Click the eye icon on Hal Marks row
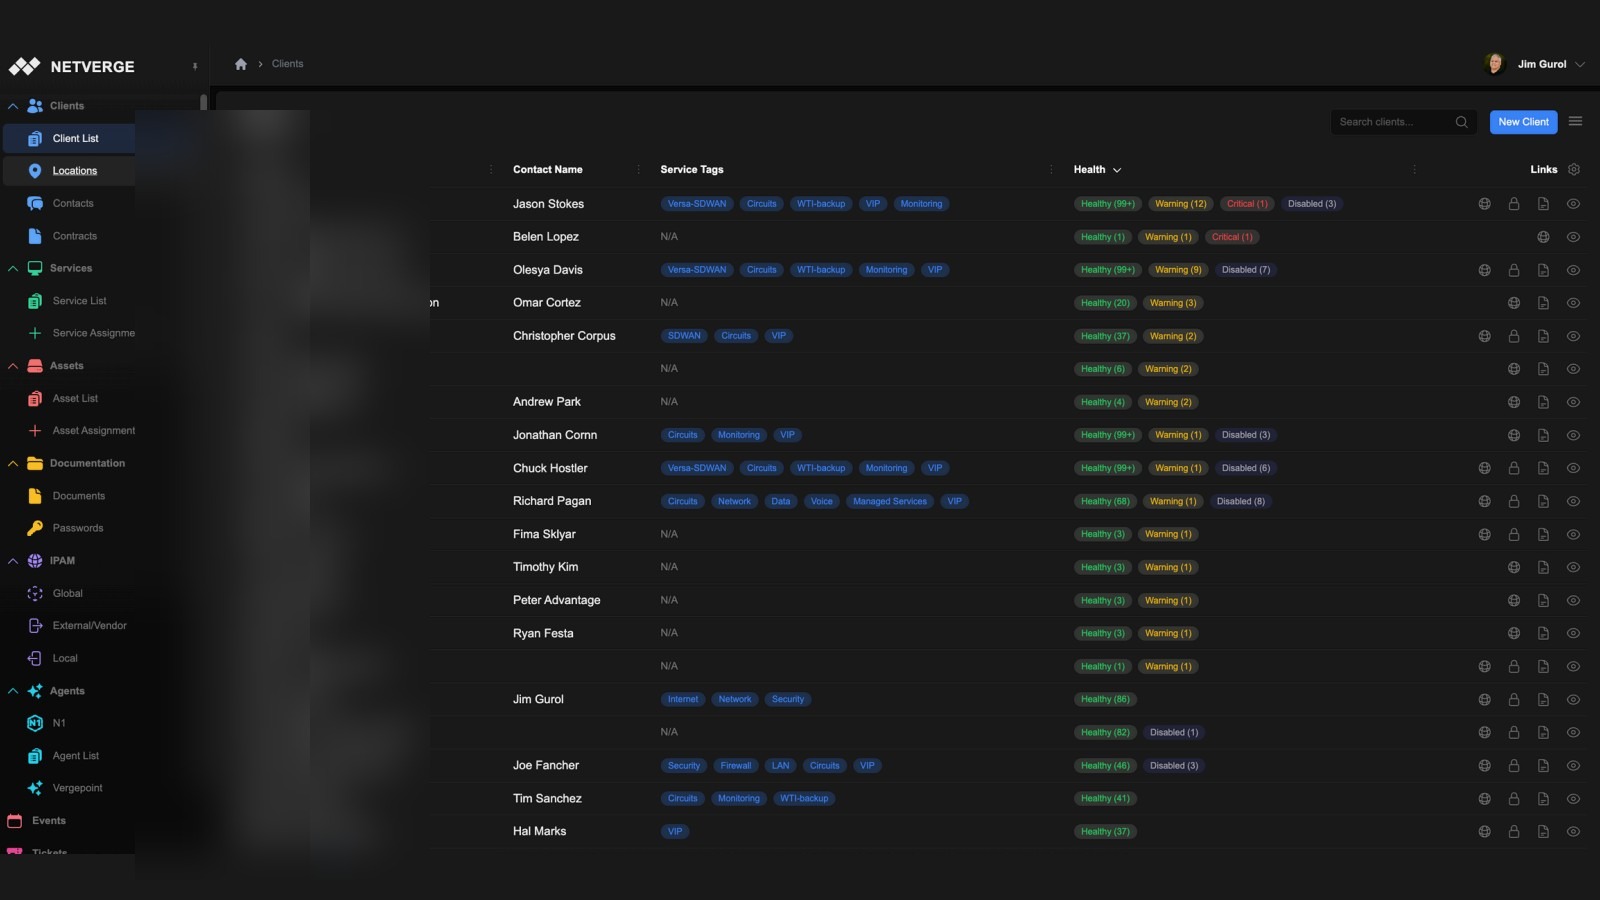This screenshot has width=1600, height=900. [1571, 831]
